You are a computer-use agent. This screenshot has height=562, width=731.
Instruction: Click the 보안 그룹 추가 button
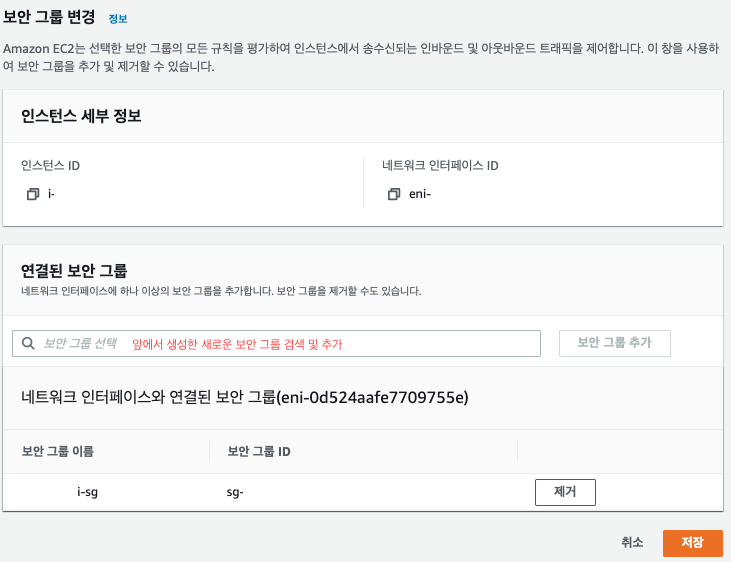614,343
